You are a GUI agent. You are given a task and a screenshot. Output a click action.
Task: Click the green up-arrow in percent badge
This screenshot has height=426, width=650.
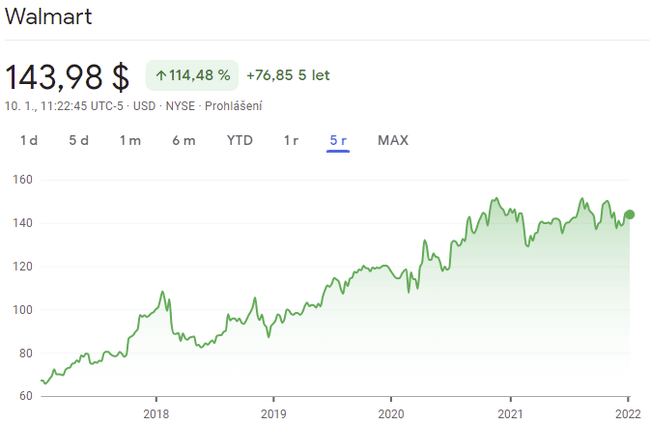(x=160, y=75)
